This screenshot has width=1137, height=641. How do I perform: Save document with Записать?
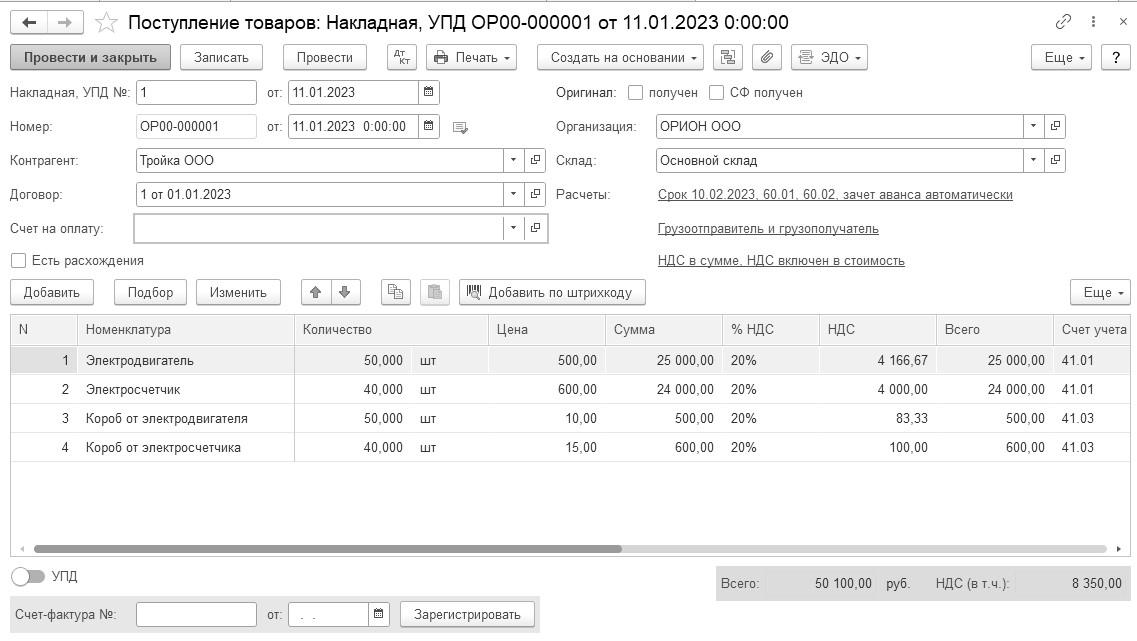tap(221, 57)
